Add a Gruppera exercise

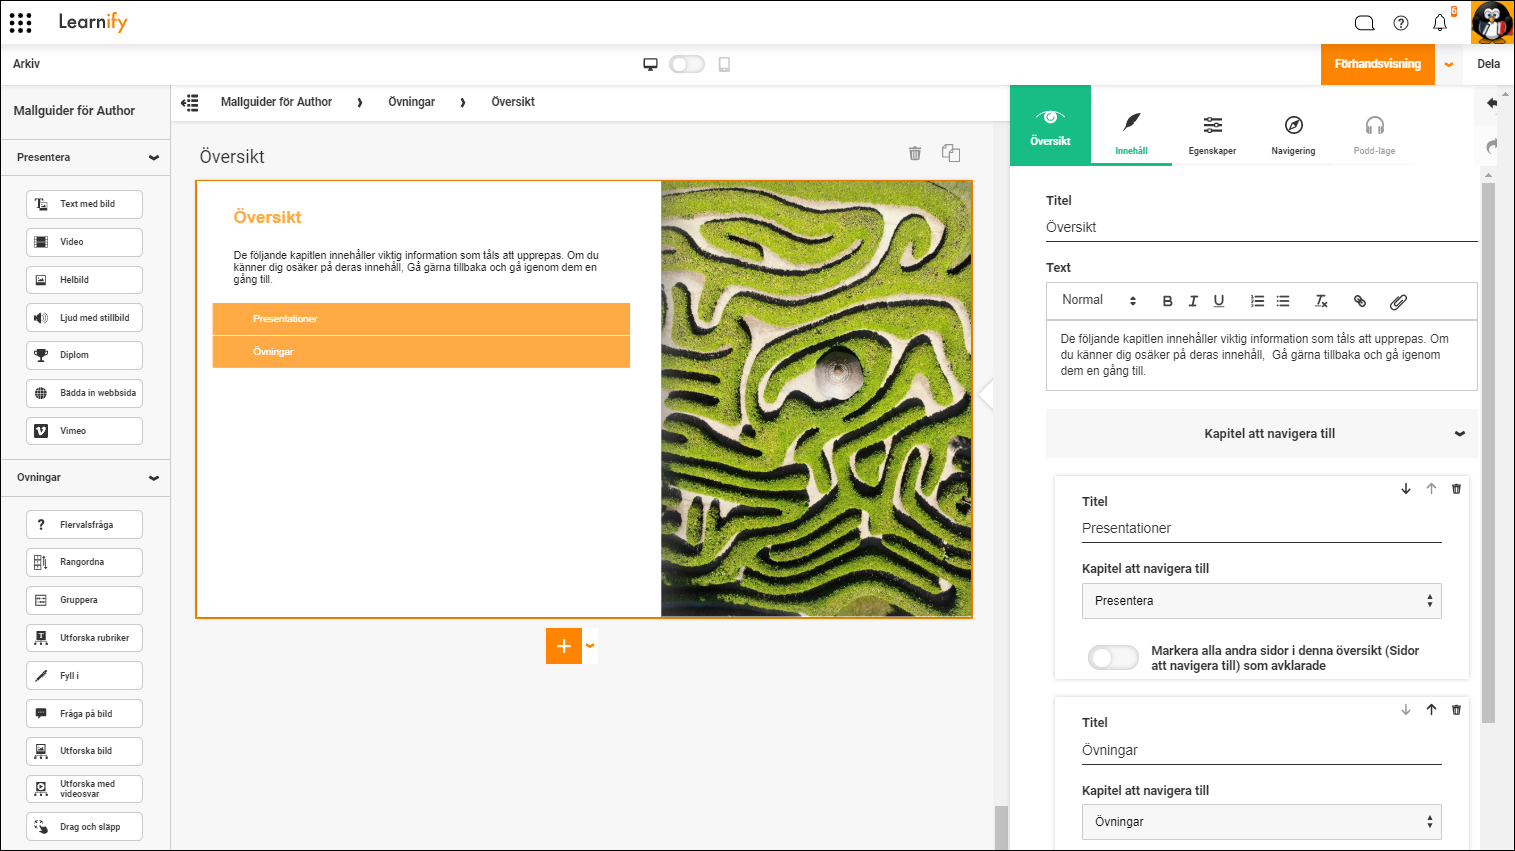point(84,600)
